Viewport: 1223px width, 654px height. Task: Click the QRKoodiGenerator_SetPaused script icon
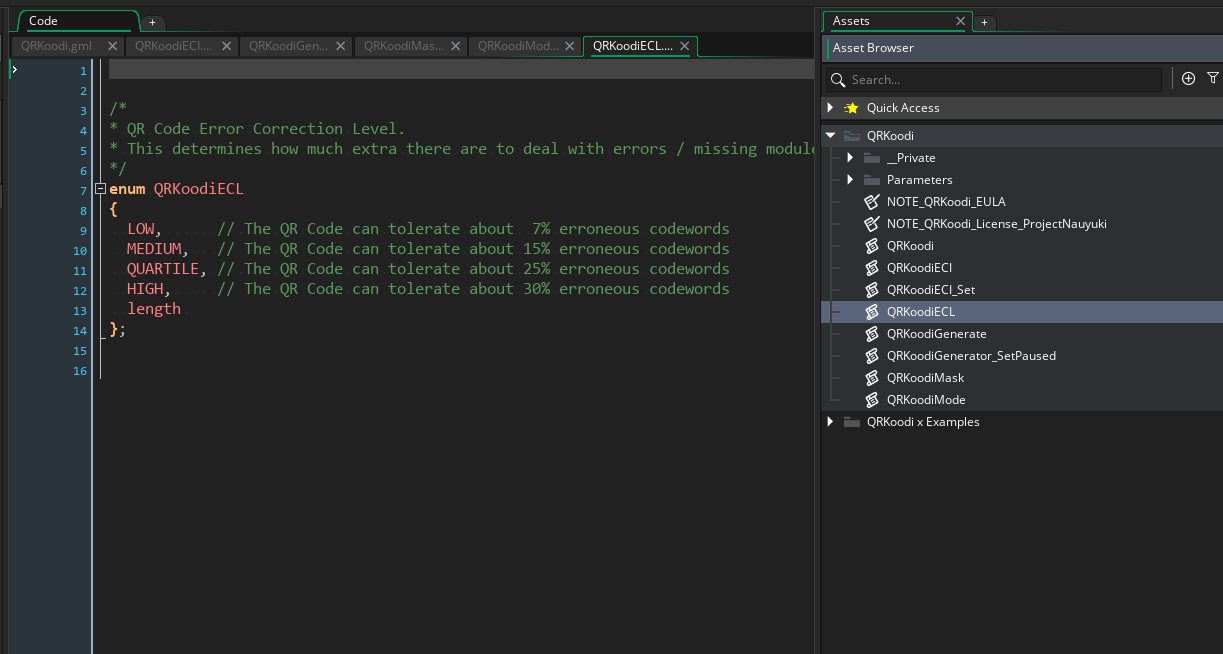(872, 356)
